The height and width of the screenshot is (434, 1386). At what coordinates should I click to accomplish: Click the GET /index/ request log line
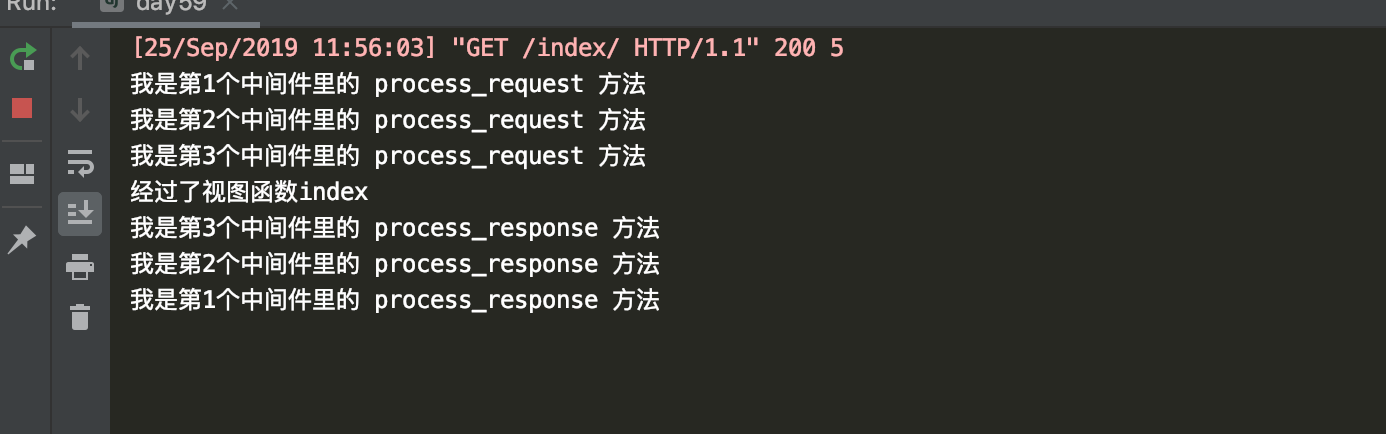tap(488, 48)
